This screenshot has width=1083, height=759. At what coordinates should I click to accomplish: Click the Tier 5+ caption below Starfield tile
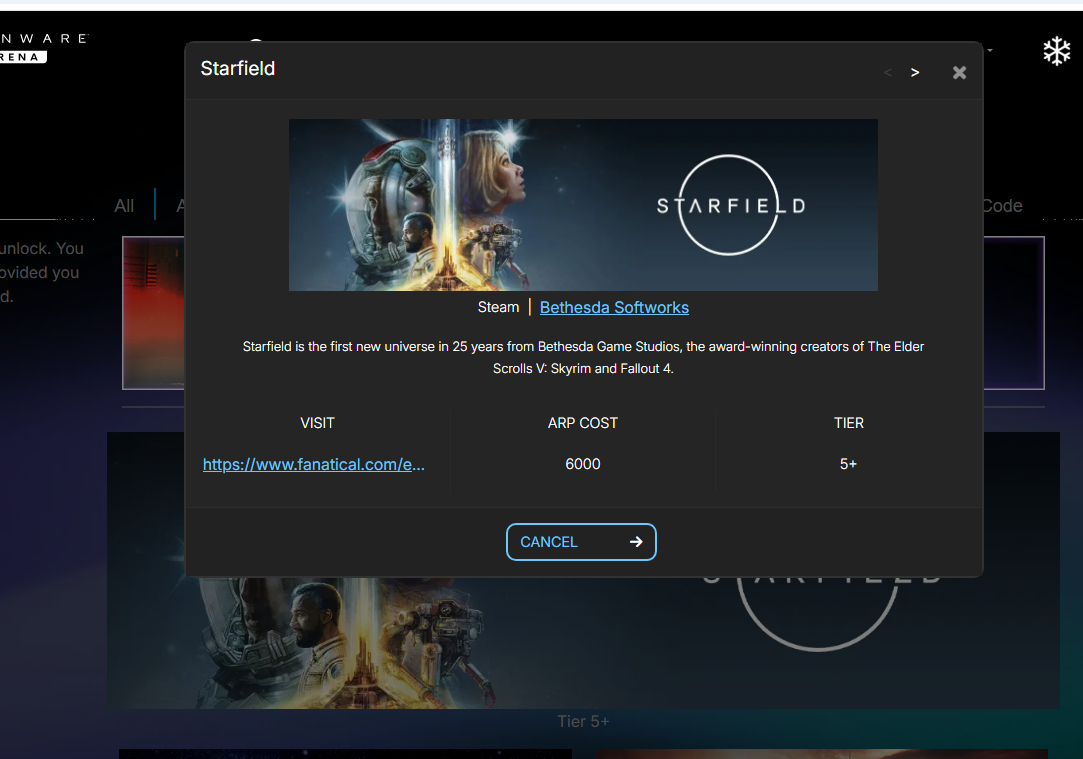[583, 721]
